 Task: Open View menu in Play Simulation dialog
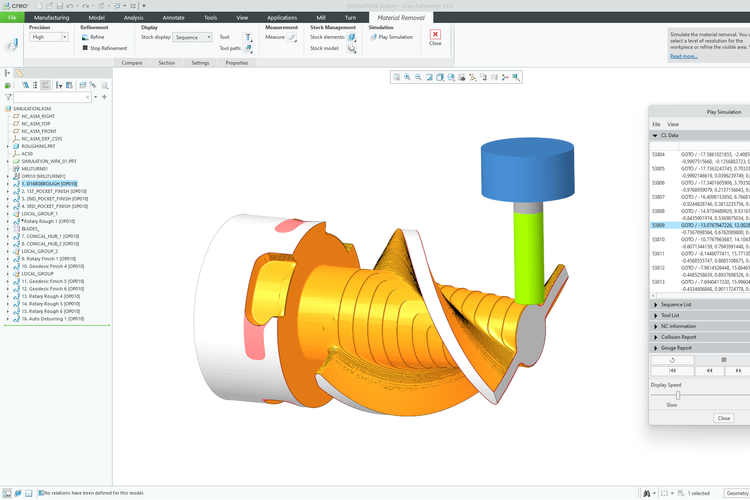[673, 124]
